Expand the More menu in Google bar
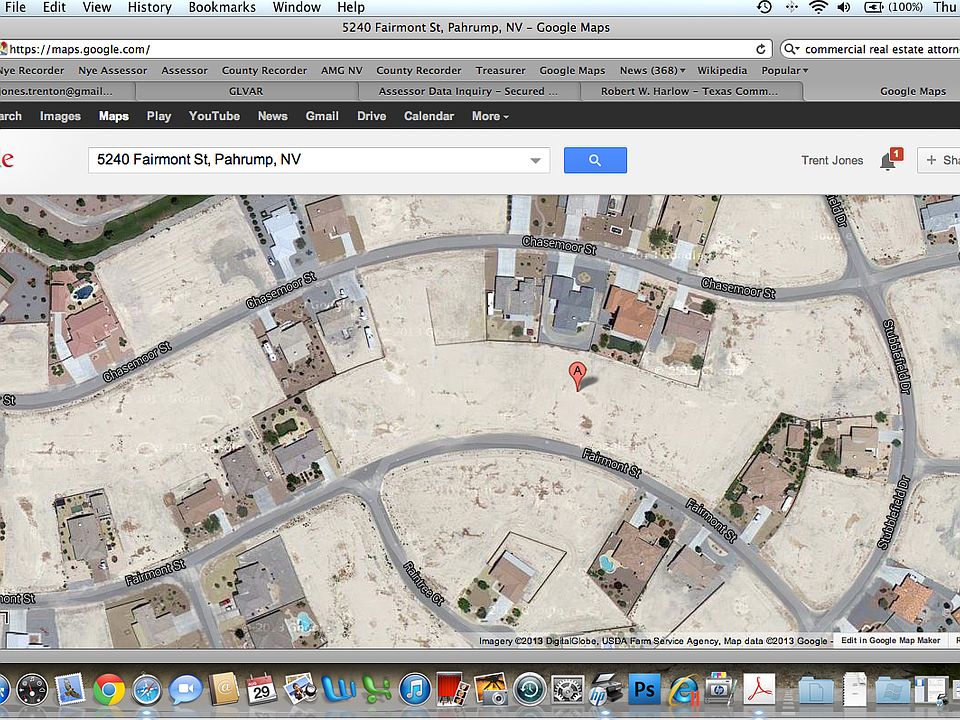Image resolution: width=960 pixels, height=720 pixels. coord(490,116)
